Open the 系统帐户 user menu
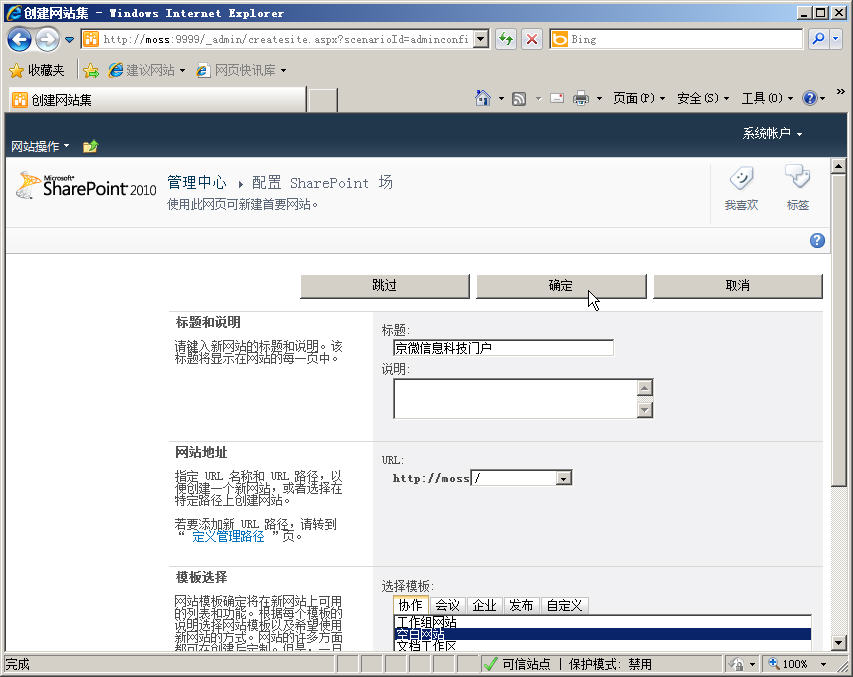Screen dimensions: 853x677 click(x=772, y=133)
